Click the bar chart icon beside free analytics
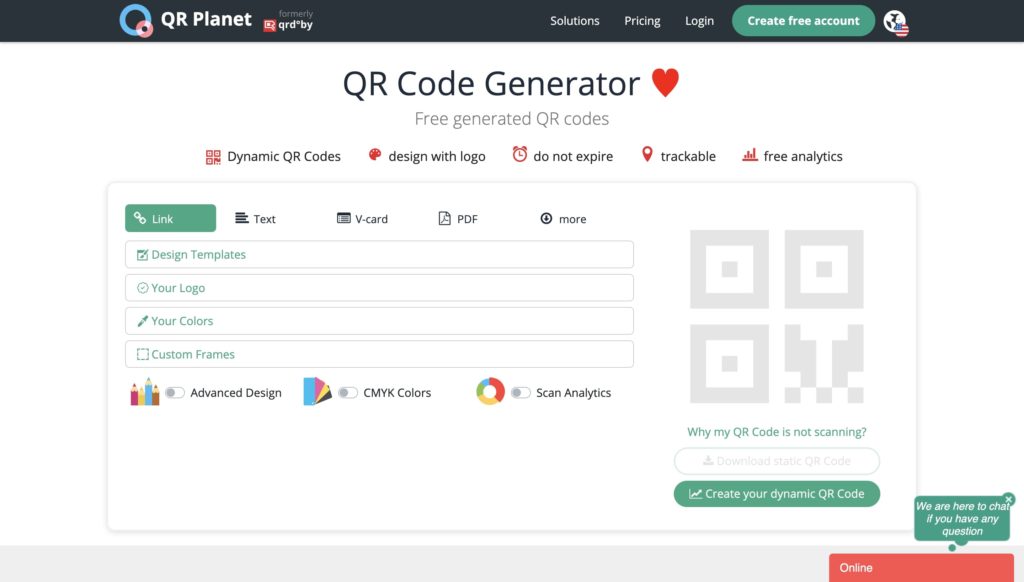The width and height of the screenshot is (1024, 582). point(750,155)
